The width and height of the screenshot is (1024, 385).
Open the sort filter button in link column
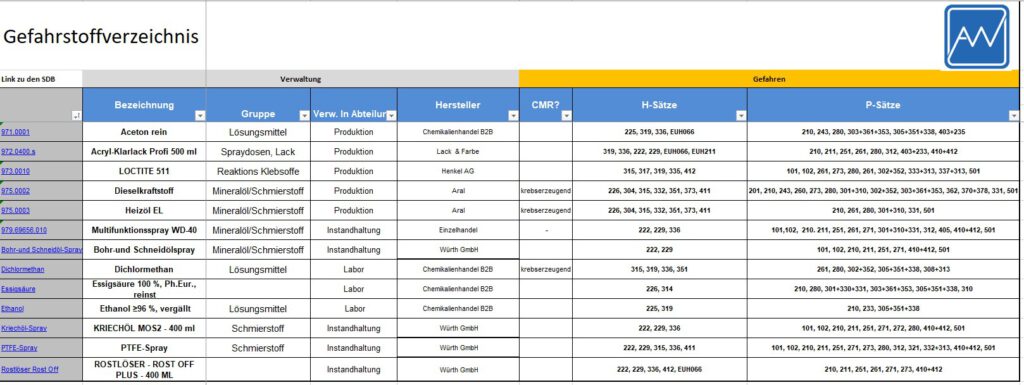pos(76,116)
